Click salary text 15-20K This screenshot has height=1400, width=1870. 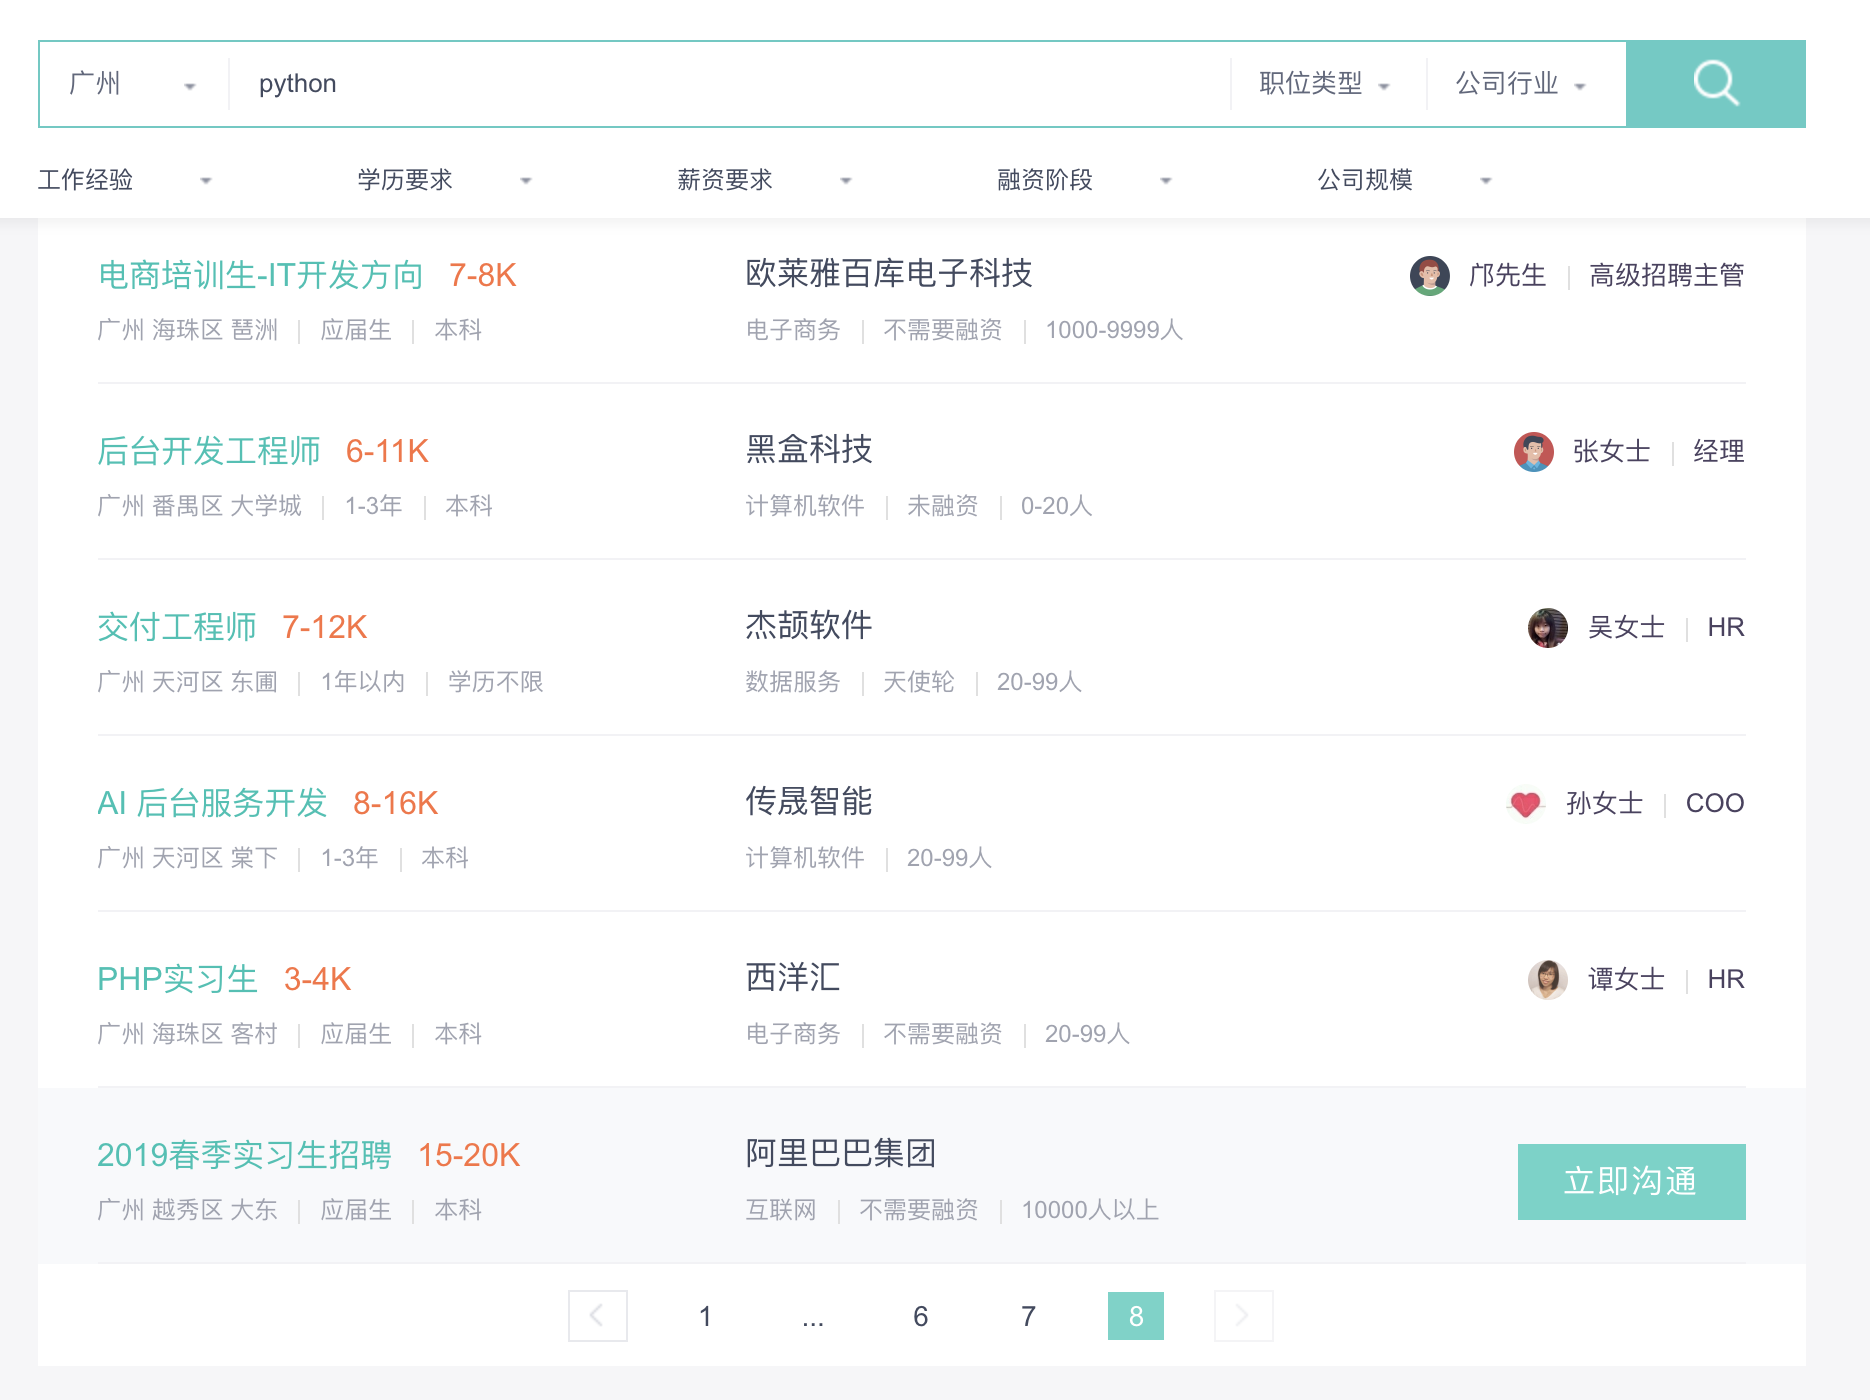tap(469, 1155)
